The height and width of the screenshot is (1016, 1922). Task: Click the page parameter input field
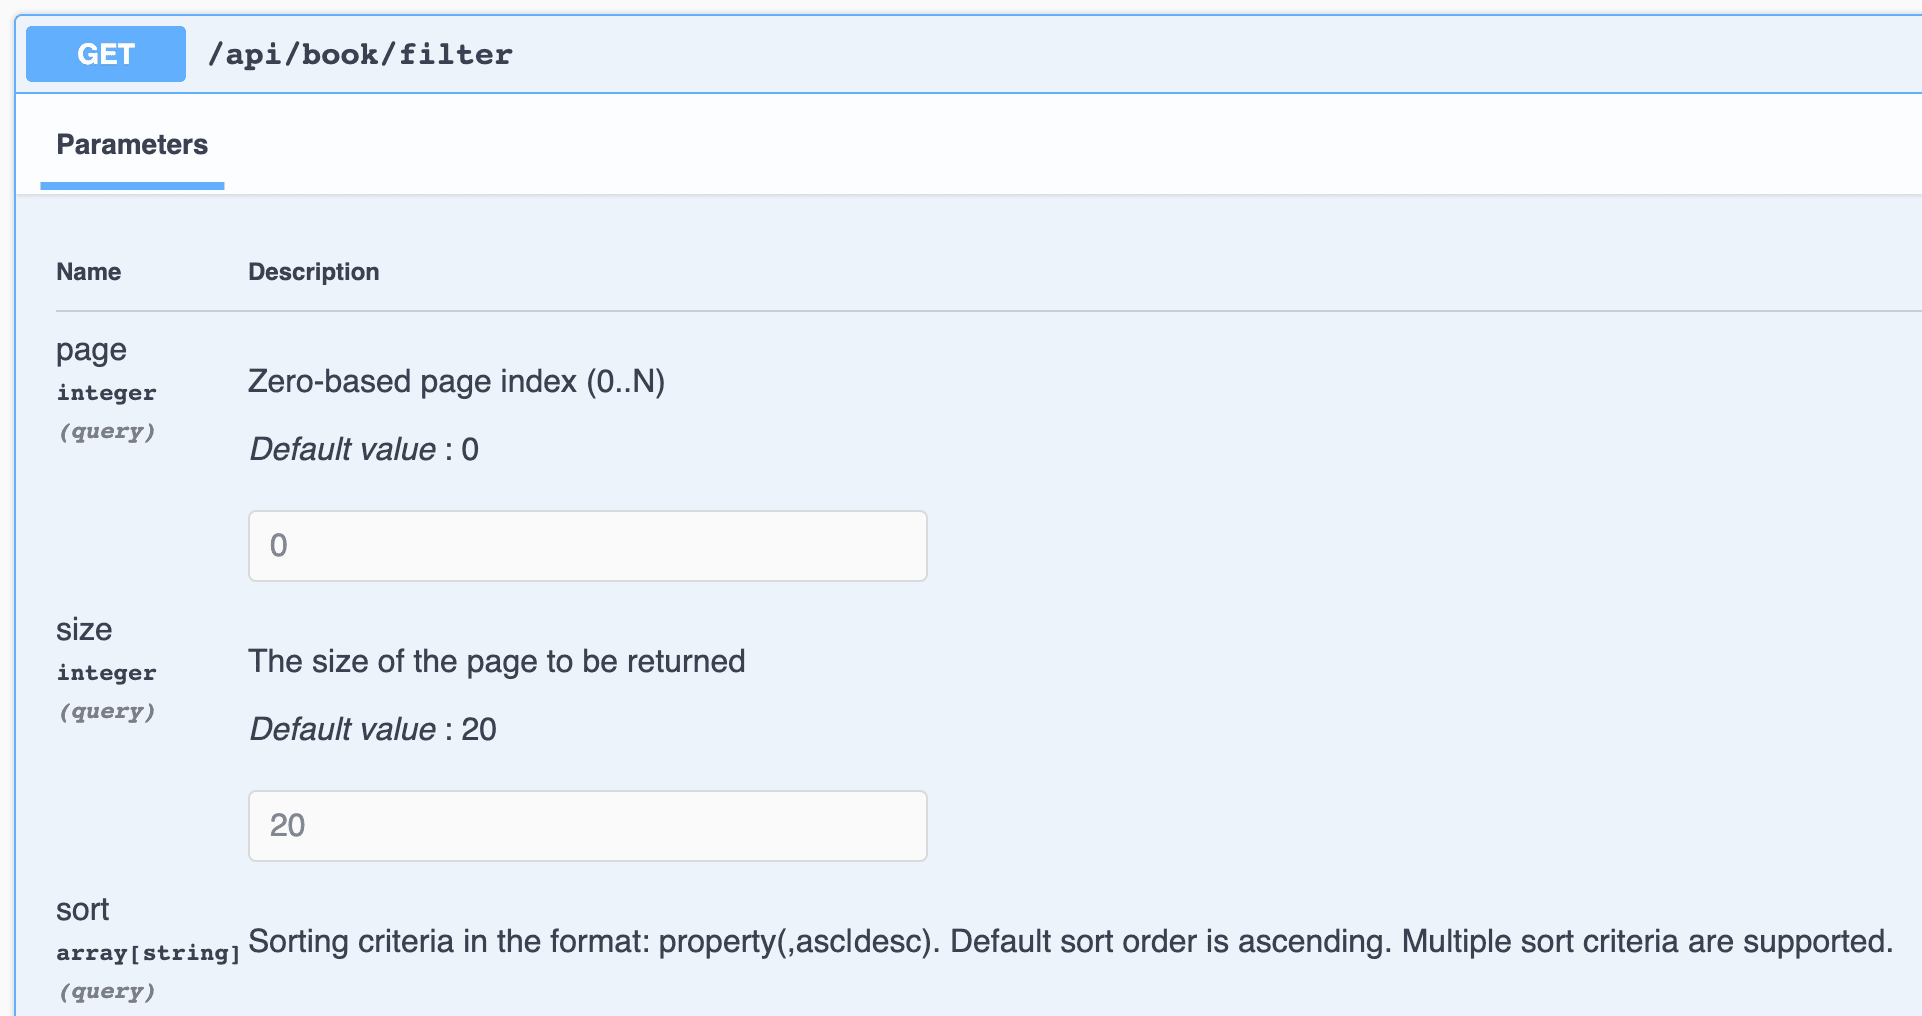[x=587, y=545]
